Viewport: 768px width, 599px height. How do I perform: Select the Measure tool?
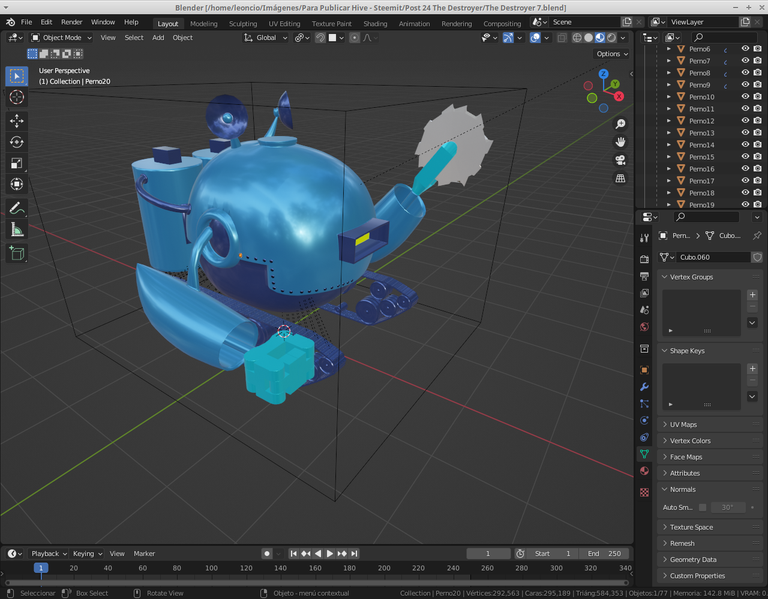pos(17,230)
